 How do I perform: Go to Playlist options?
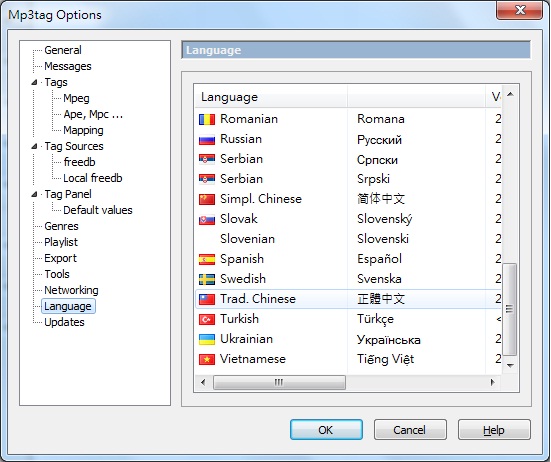pyautogui.click(x=61, y=242)
